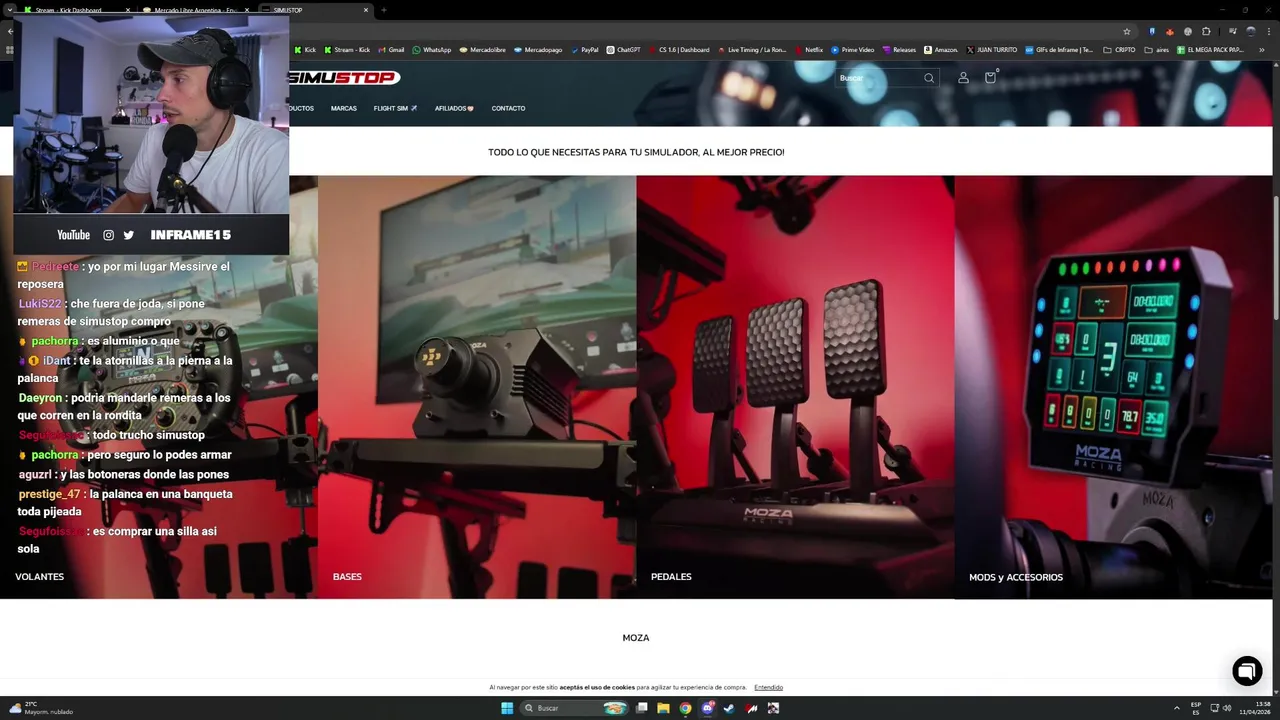Open the CONTACTO menu item
Image resolution: width=1280 pixels, height=720 pixels.
(508, 108)
